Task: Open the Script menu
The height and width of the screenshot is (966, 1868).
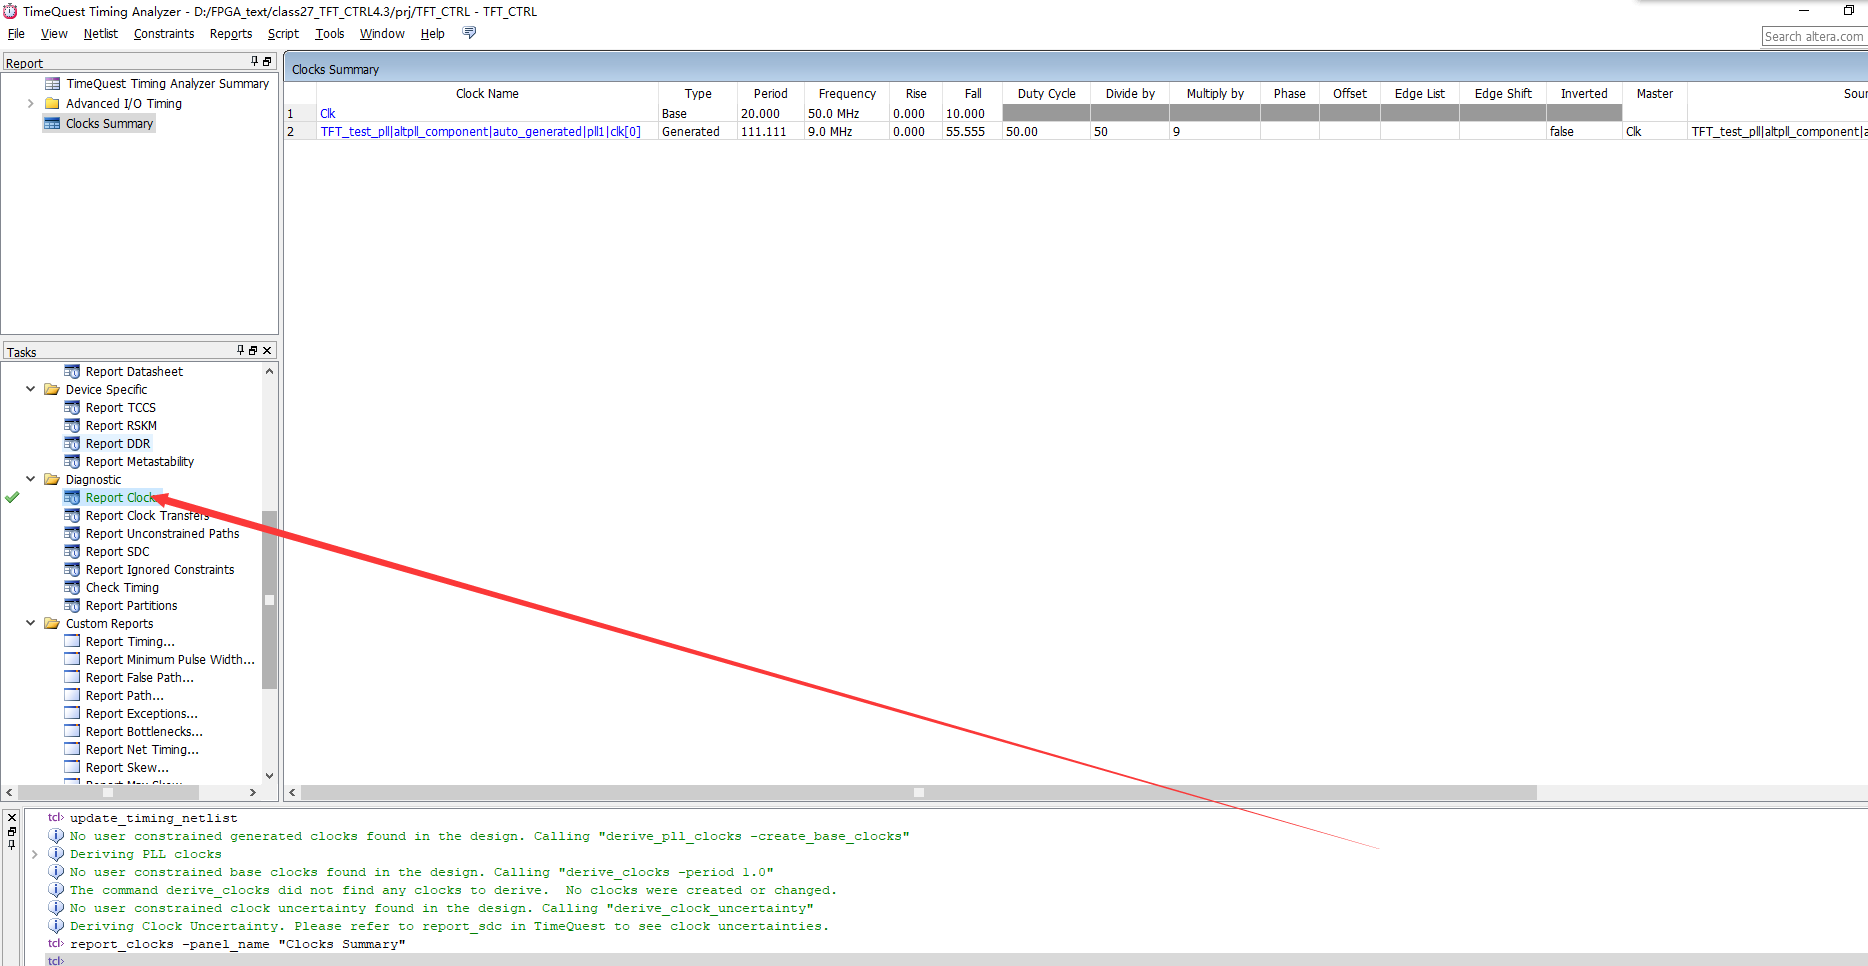Action: pos(283,34)
